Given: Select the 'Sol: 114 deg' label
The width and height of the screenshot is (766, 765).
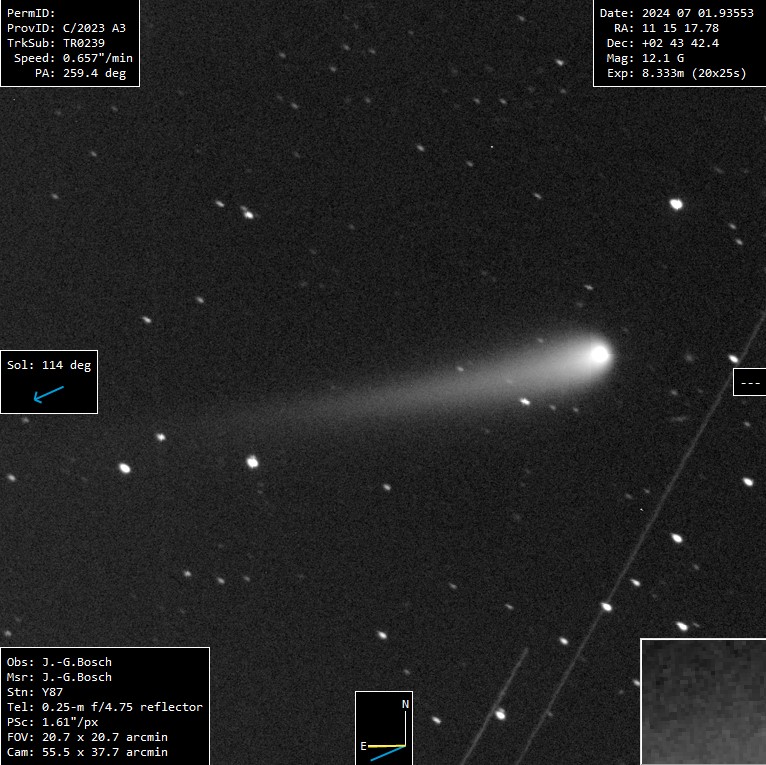Looking at the screenshot, I should tap(49, 365).
